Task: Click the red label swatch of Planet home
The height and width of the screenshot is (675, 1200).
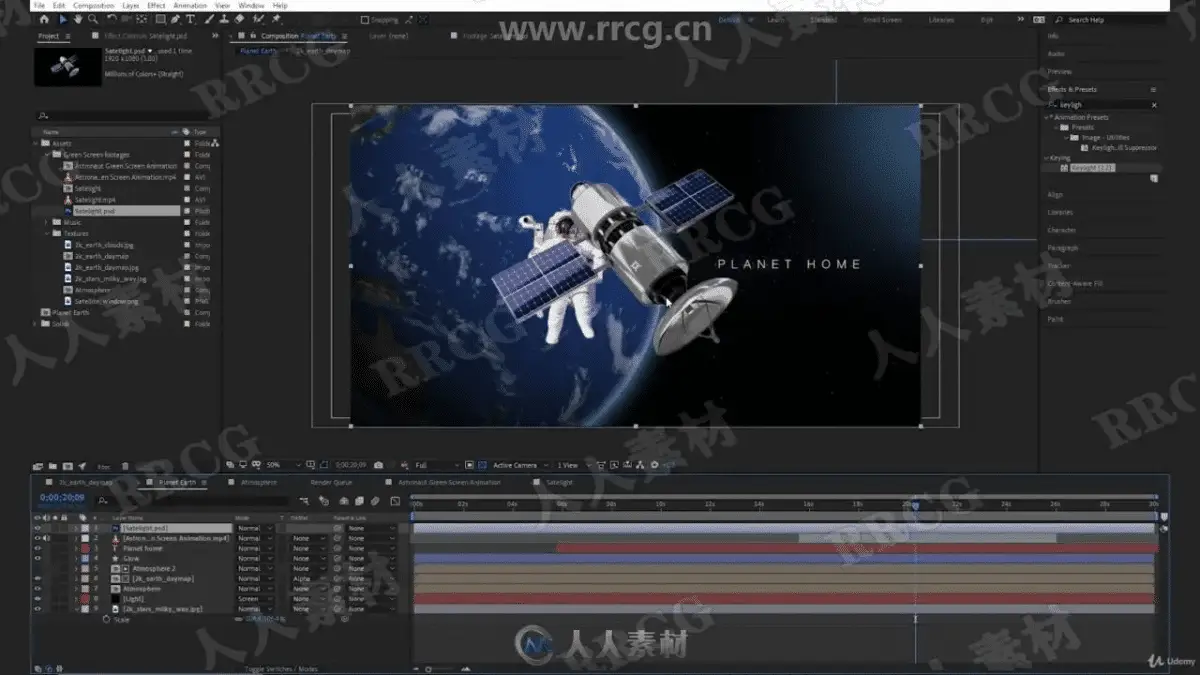Action: pos(85,548)
